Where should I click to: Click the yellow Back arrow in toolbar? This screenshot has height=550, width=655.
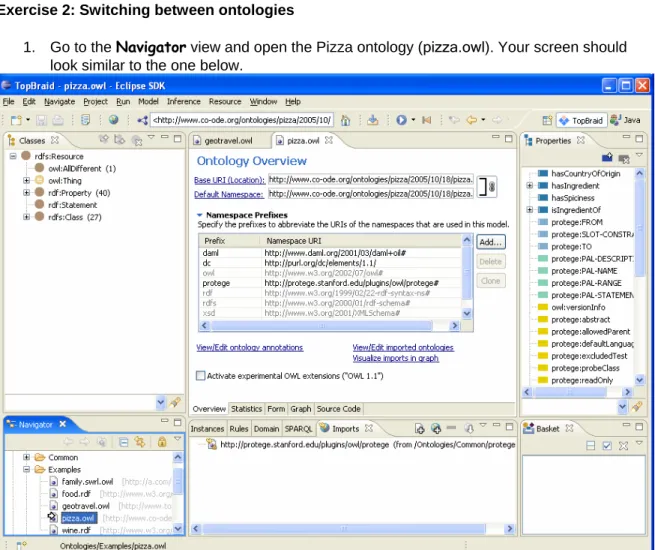coord(472,120)
